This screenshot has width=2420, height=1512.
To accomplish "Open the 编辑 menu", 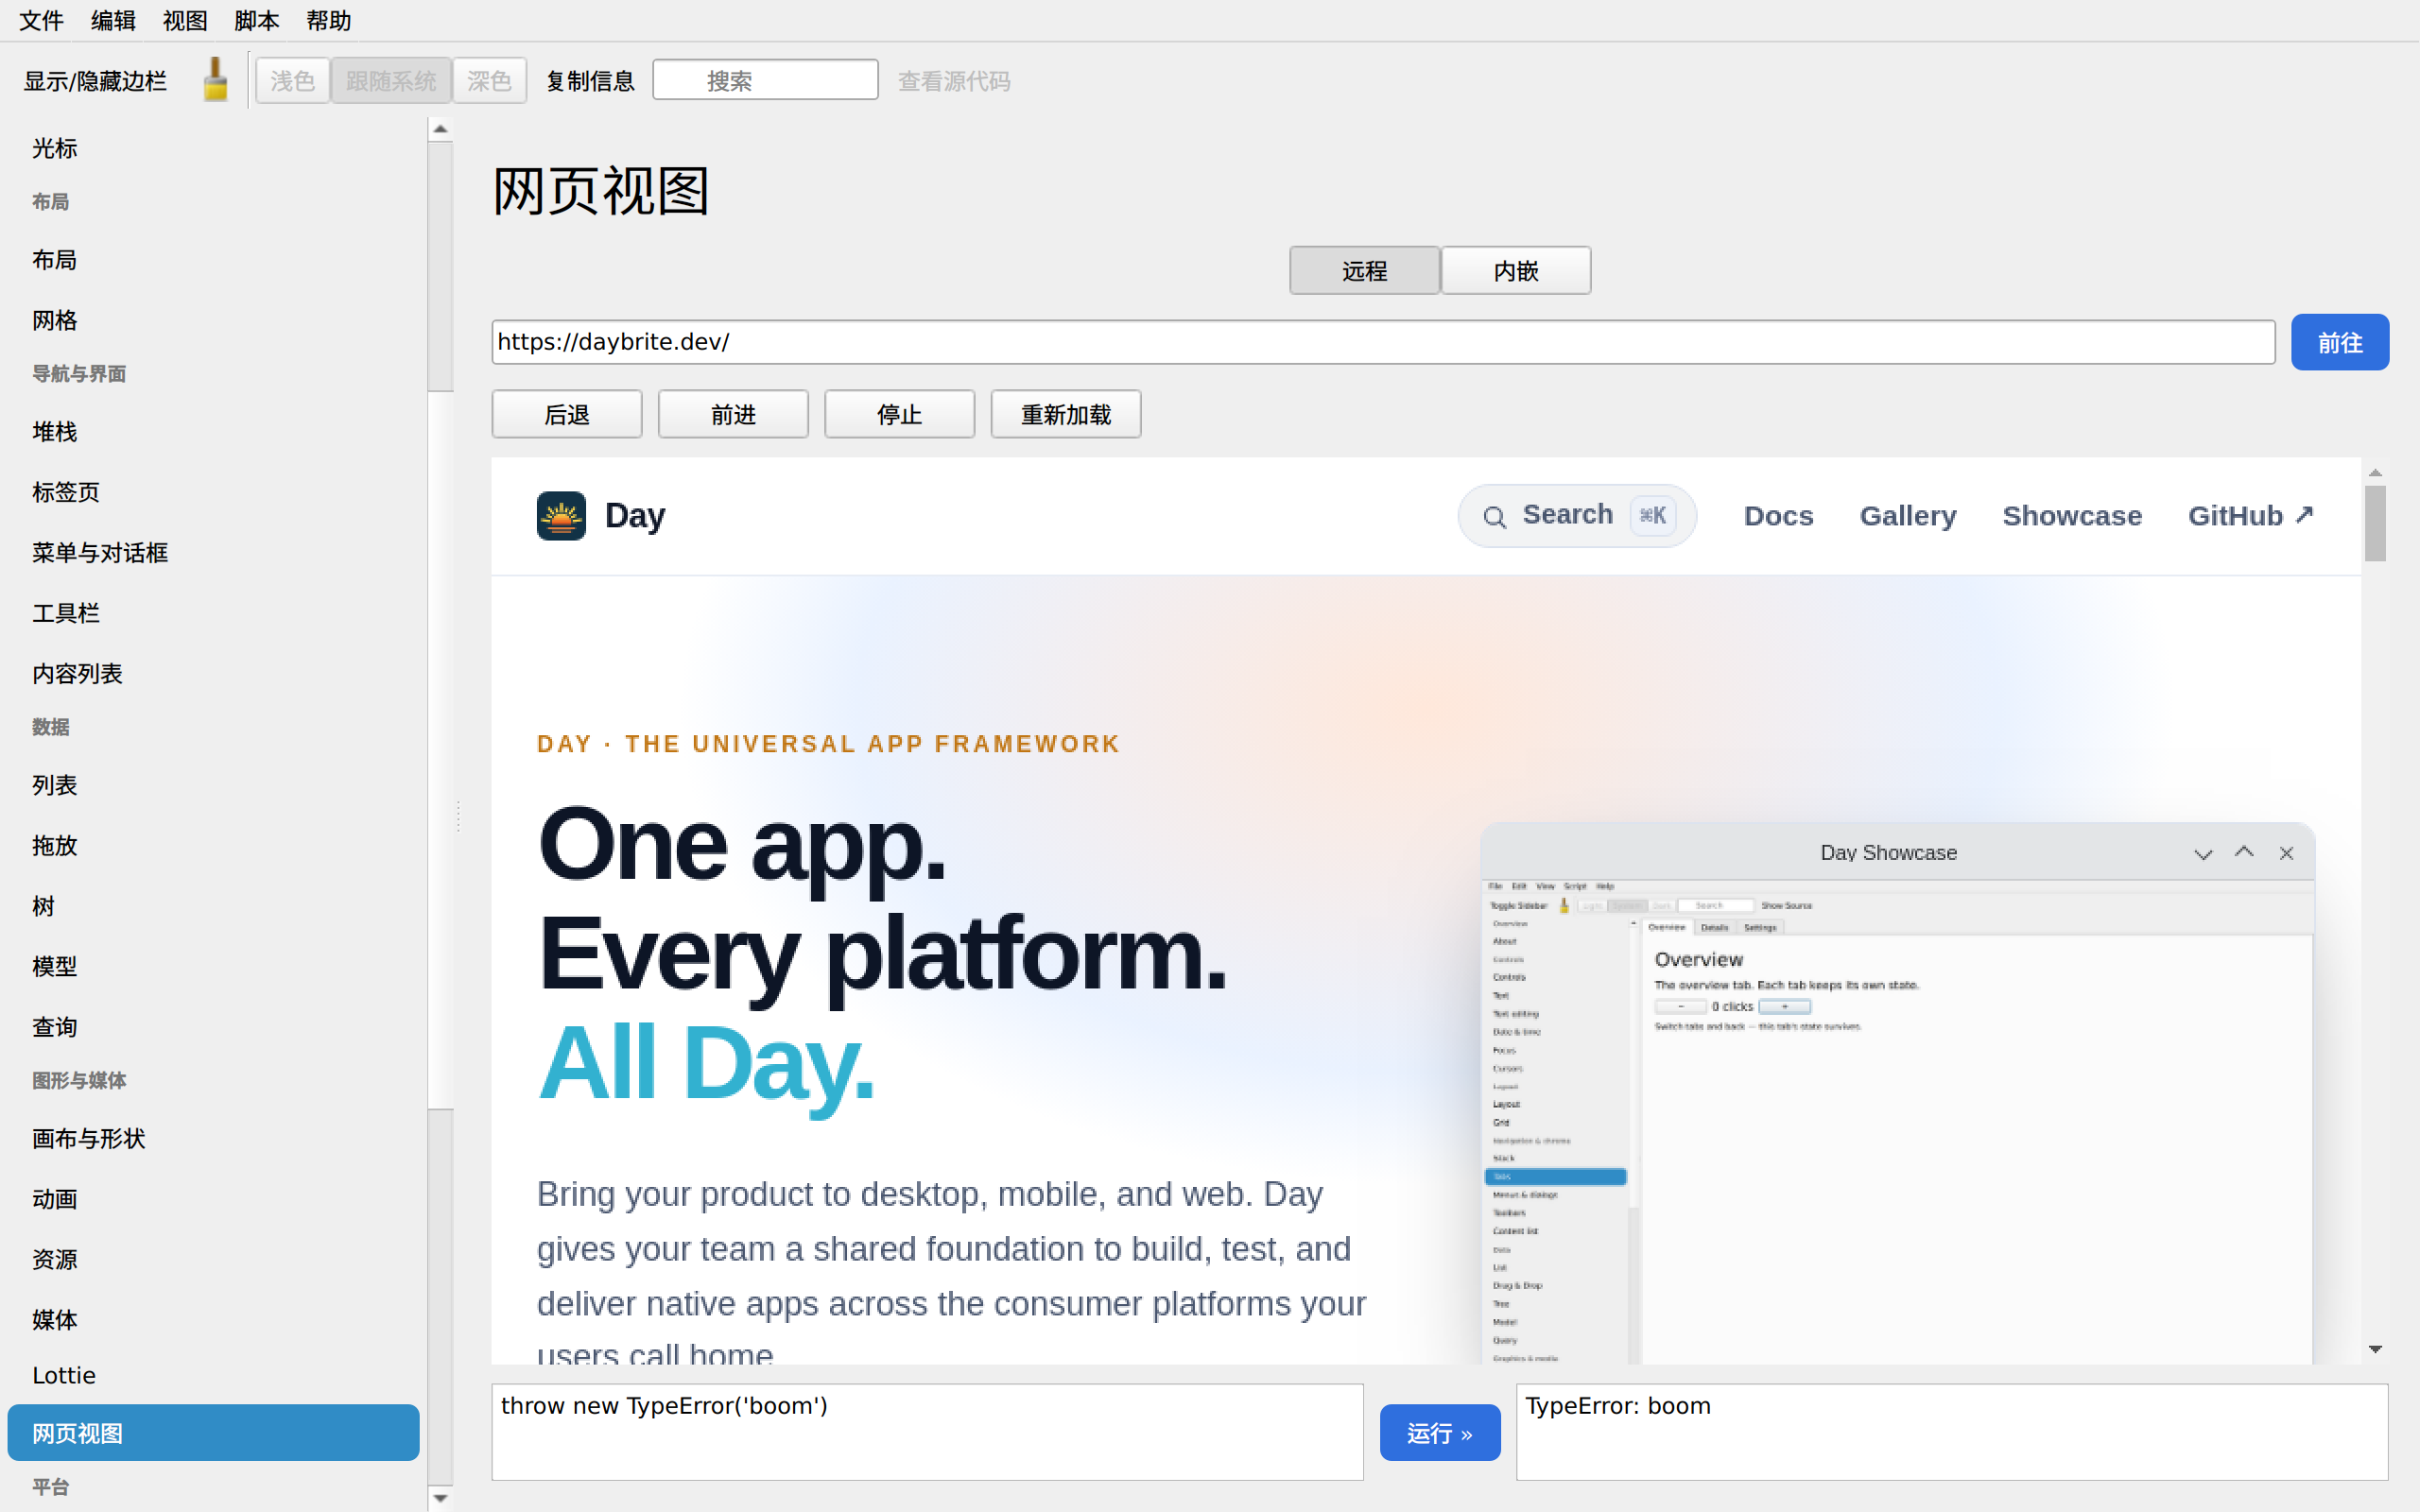I will pyautogui.click(x=113, y=21).
